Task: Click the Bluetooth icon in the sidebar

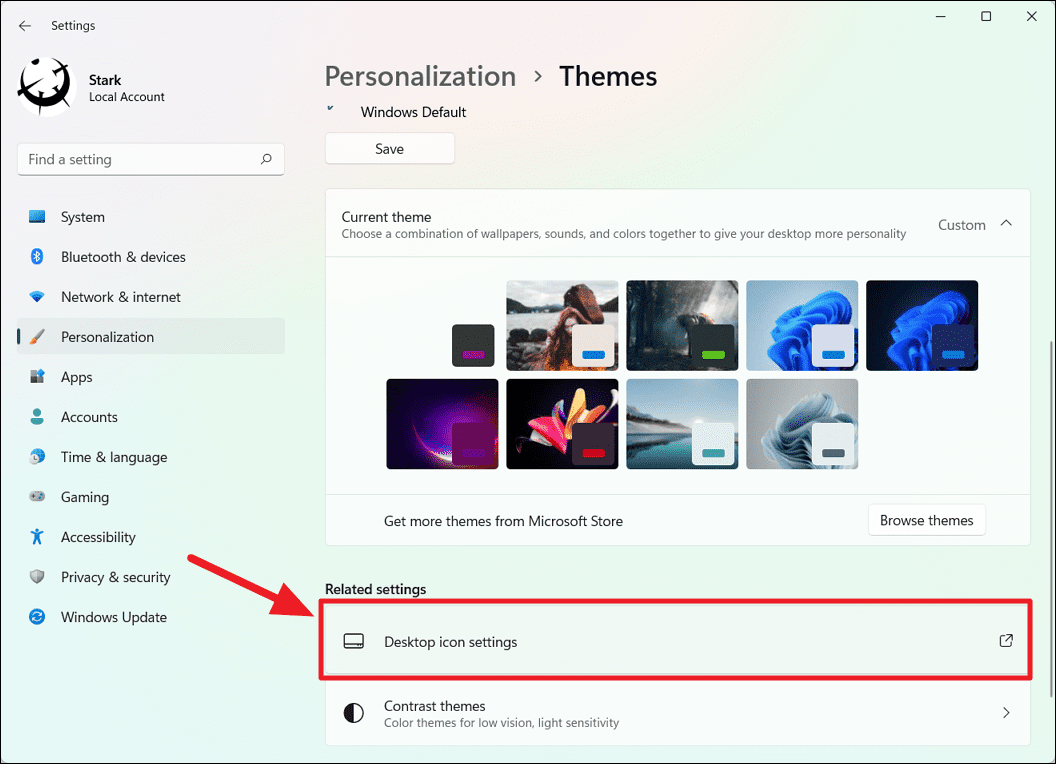Action: click(x=37, y=257)
